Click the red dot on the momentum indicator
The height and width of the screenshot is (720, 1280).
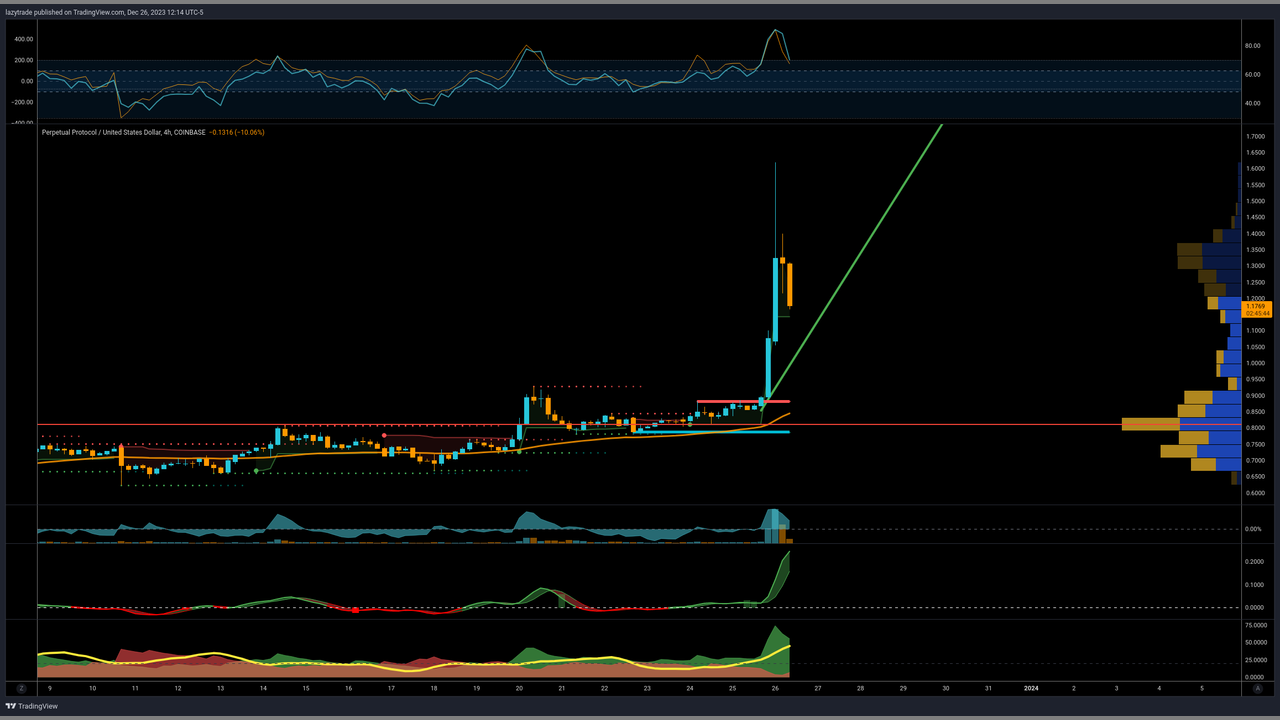355,610
